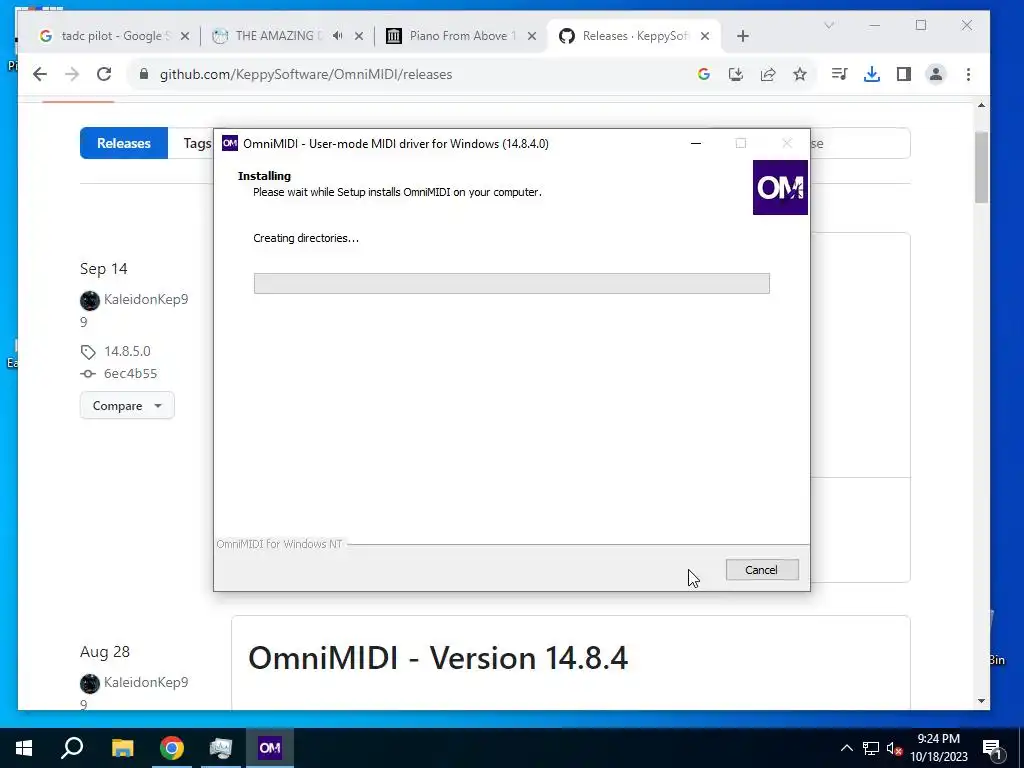
Task: Close the tadc pilot tab
Action: (x=185, y=36)
